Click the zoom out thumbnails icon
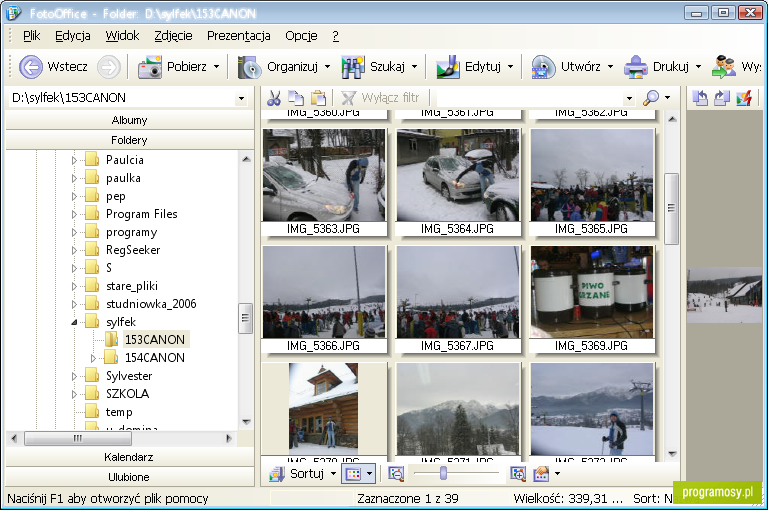 click(x=396, y=474)
